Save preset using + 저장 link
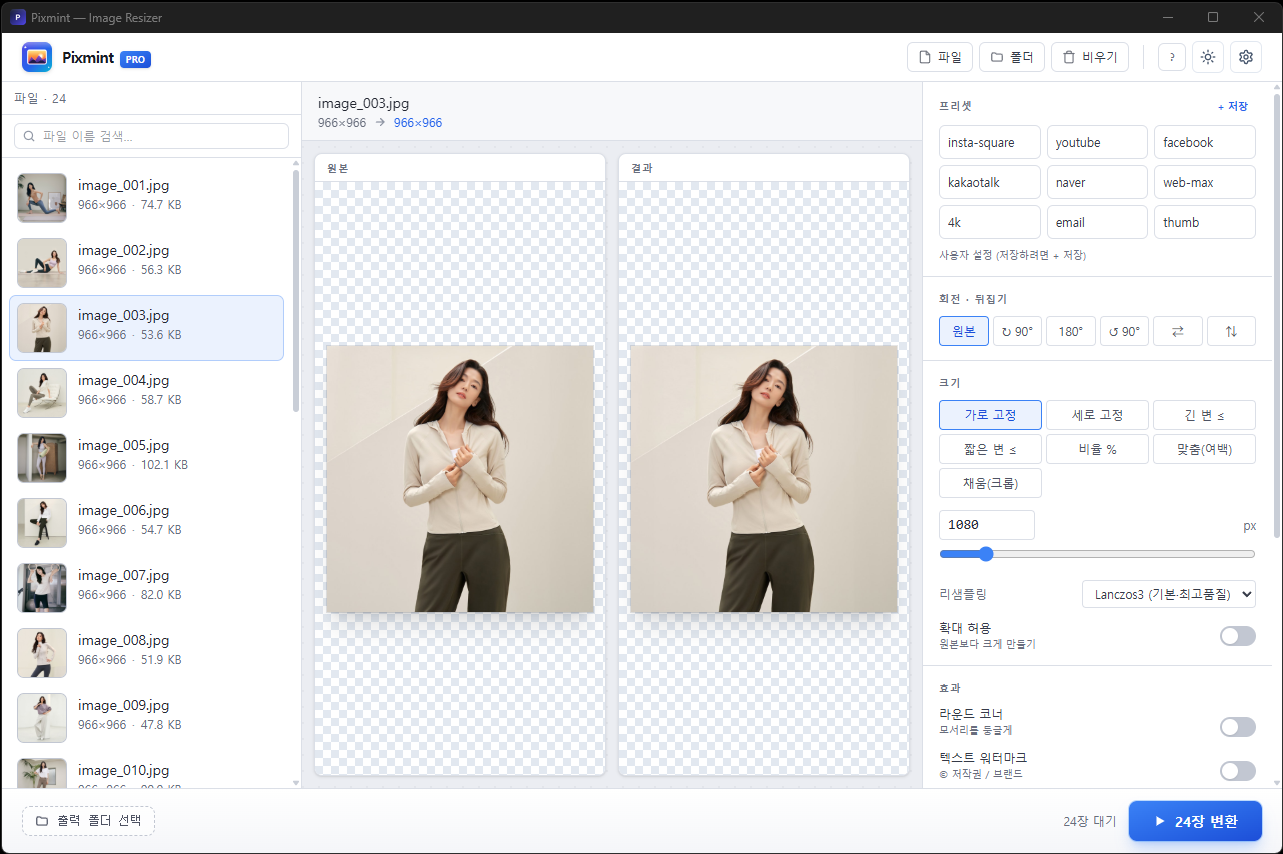 coord(1232,106)
